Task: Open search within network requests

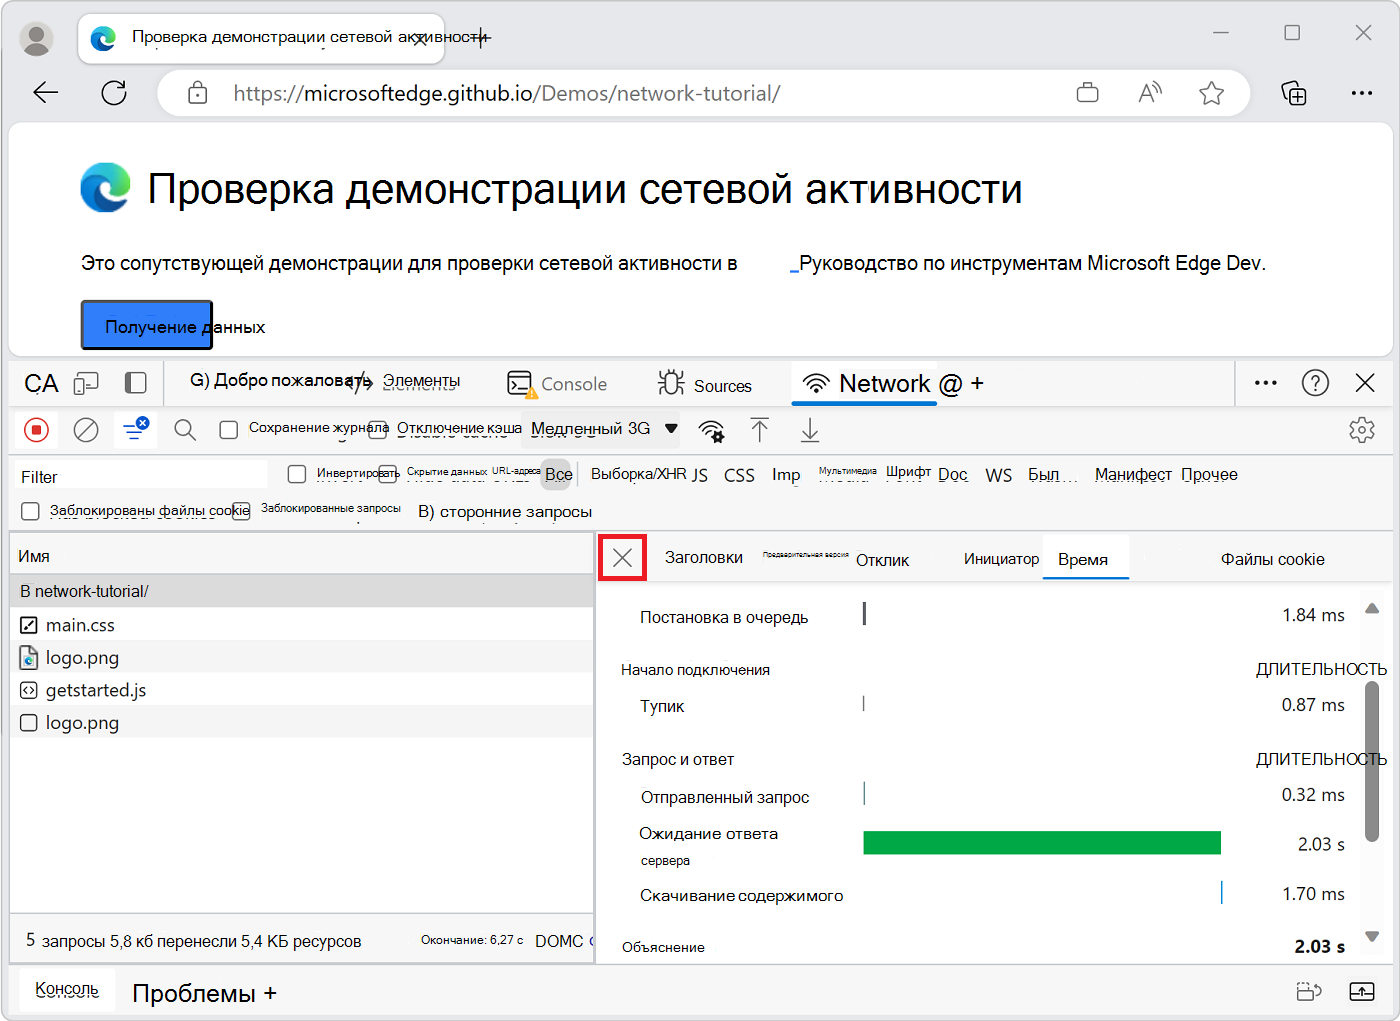Action: click(x=184, y=429)
